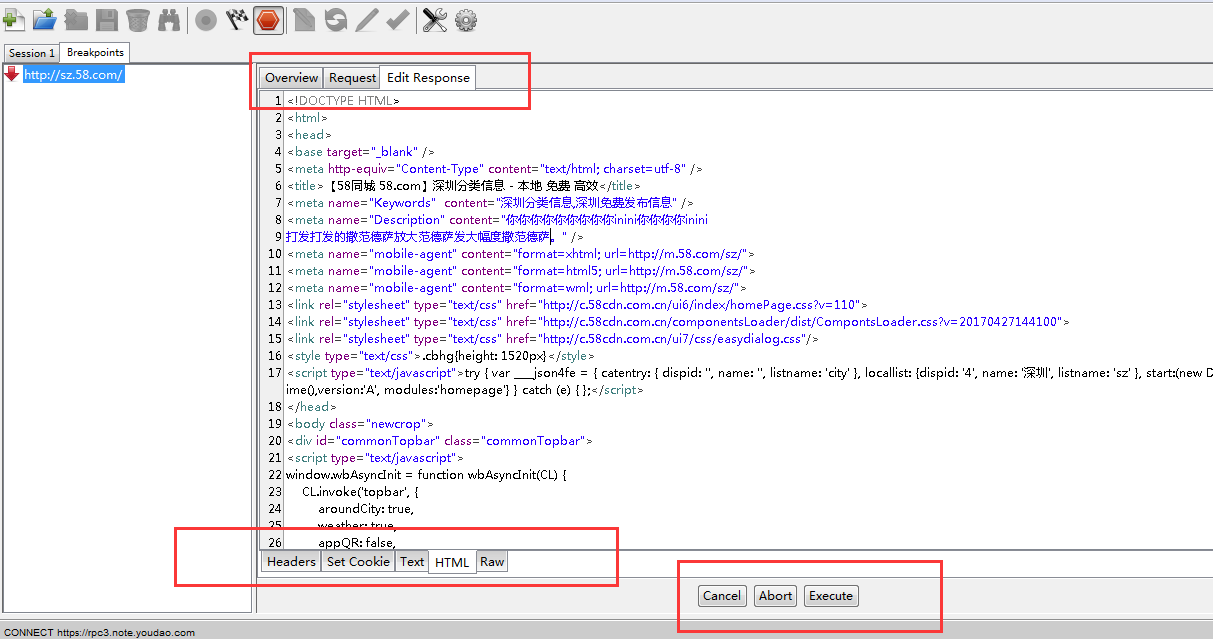Open Settings with the gear icon

pos(466,18)
